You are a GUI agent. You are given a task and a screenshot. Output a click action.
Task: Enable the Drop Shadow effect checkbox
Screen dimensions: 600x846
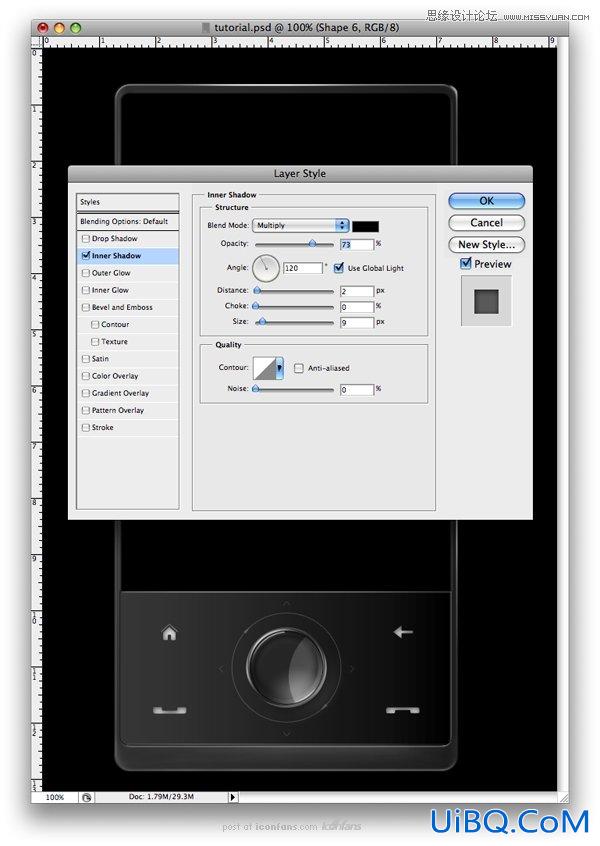[86, 238]
